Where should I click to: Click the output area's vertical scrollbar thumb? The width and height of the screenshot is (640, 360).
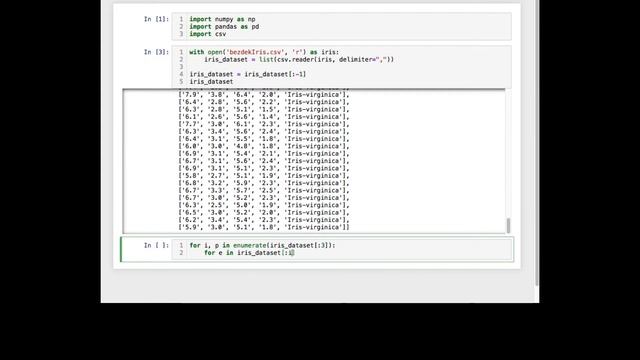click(x=508, y=225)
